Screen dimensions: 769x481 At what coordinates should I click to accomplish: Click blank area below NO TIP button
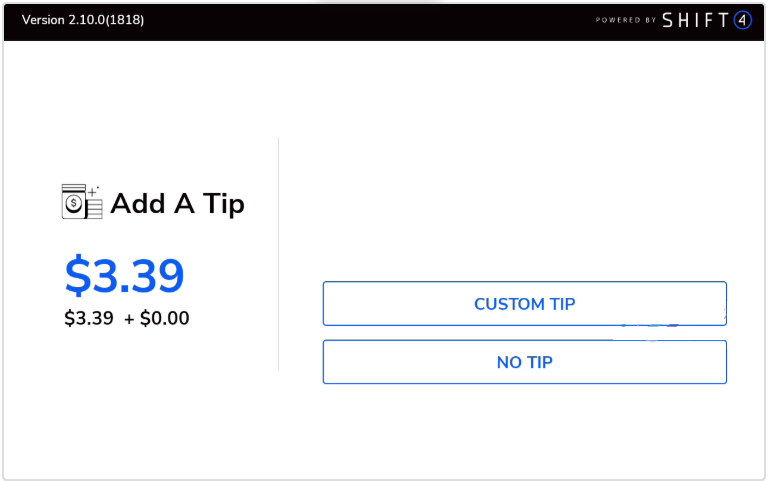click(x=524, y=430)
